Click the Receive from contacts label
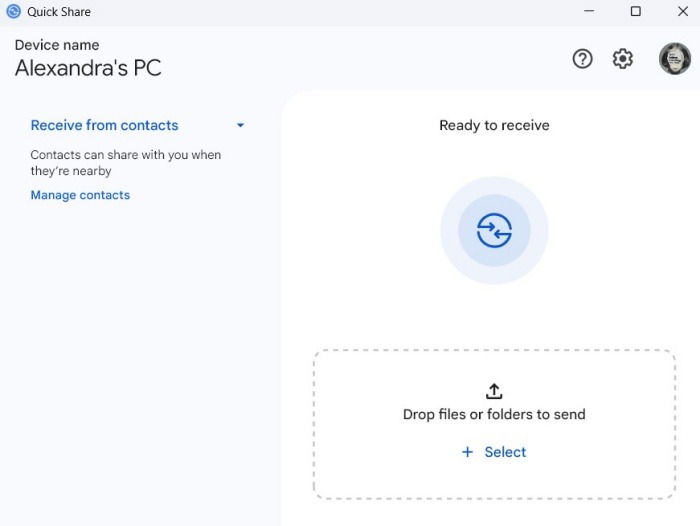This screenshot has width=700, height=526. click(x=104, y=125)
